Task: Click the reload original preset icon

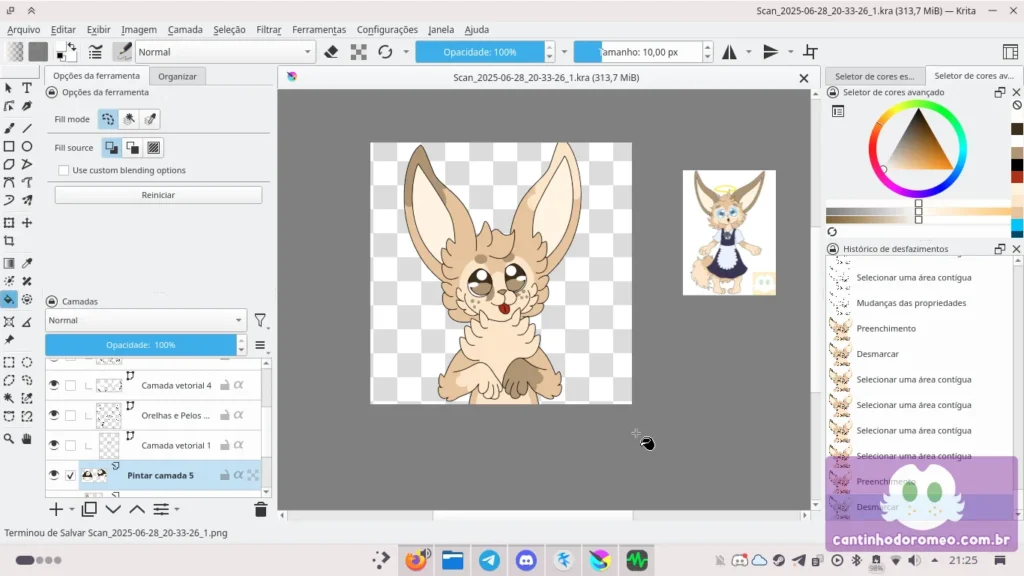Action: [385, 52]
